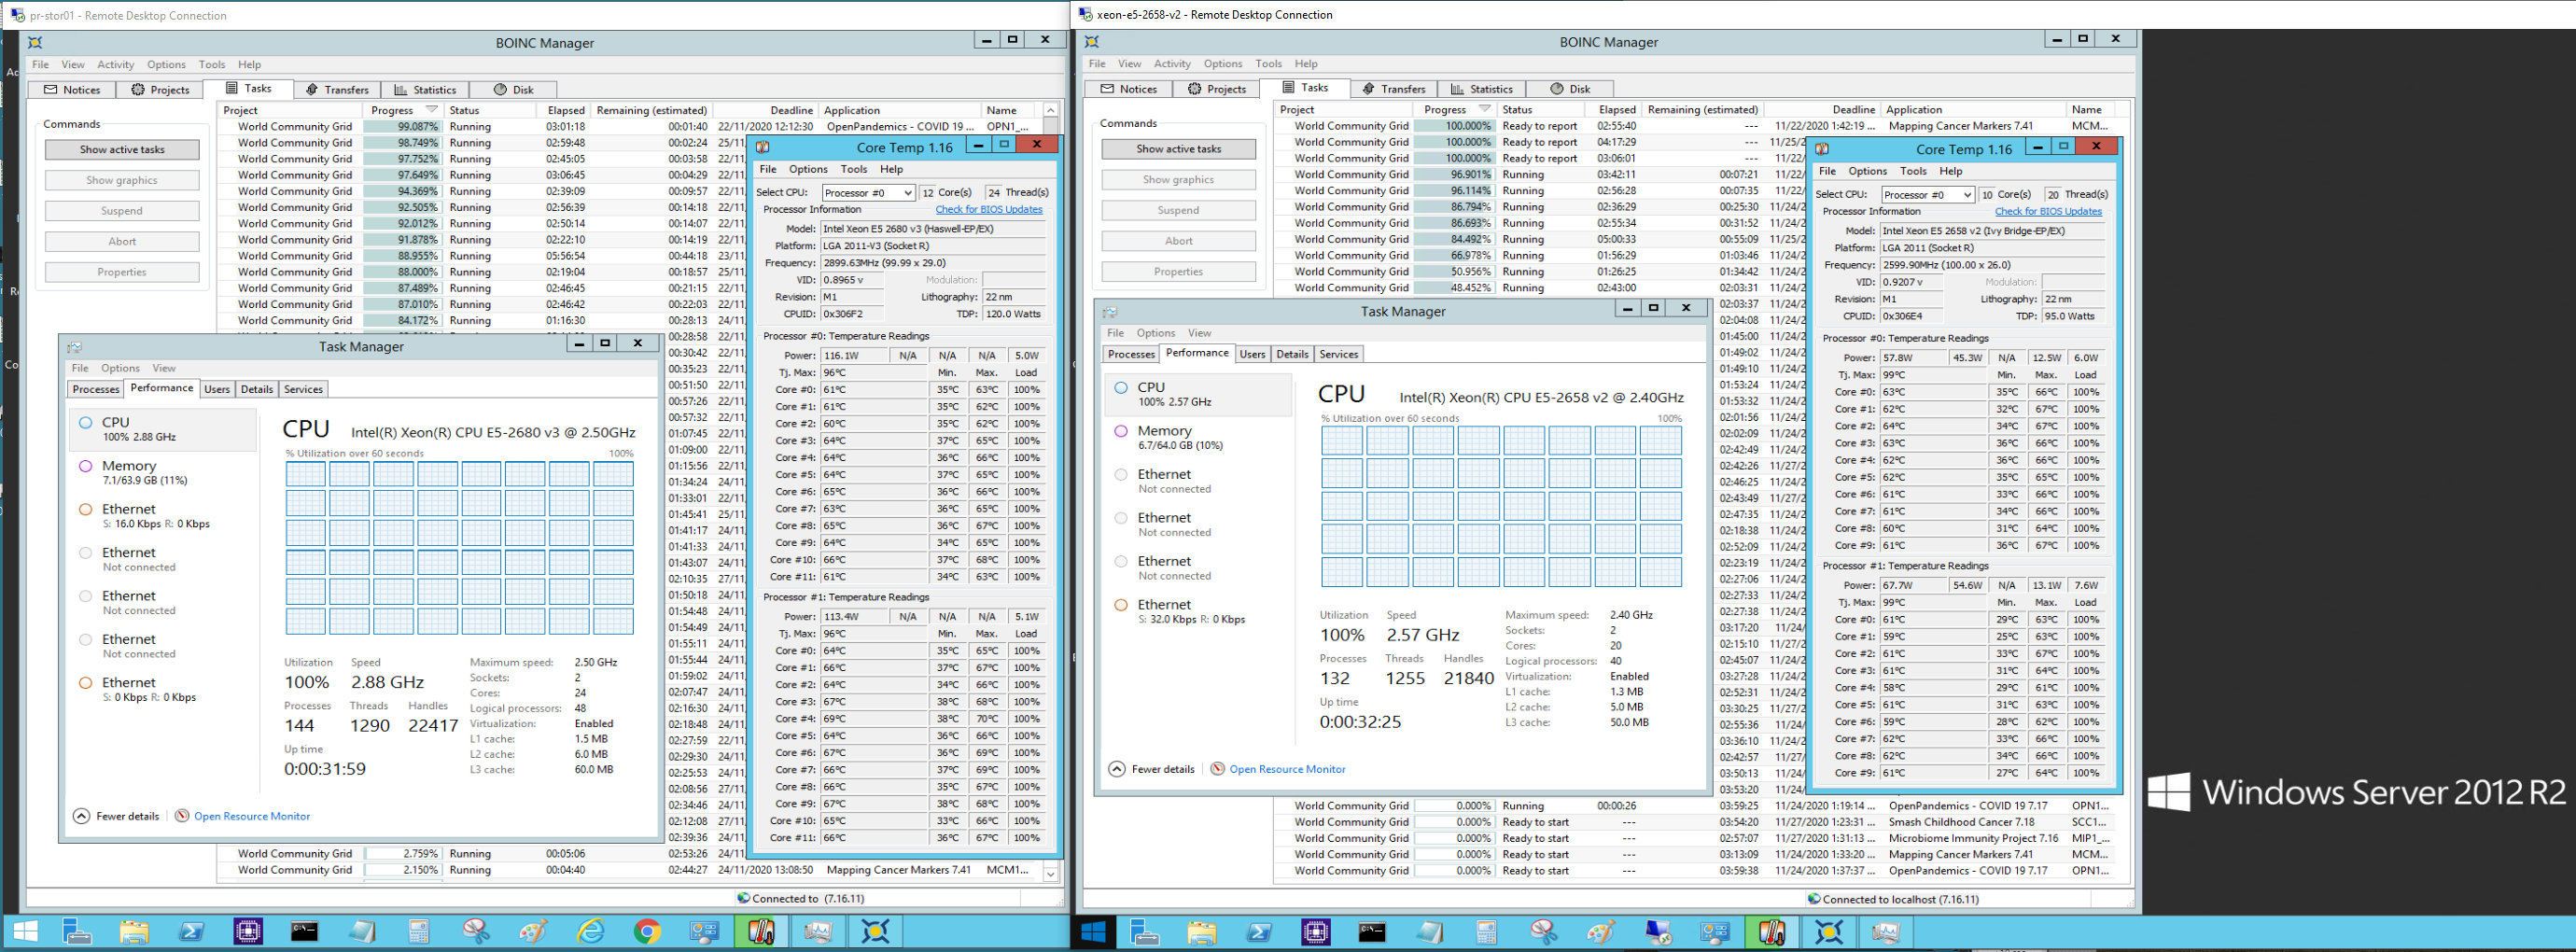Select Memory 7.1/63.9 GB in pr-stor01 Task Manager
This screenshot has height=952, width=2576.
tap(163, 472)
